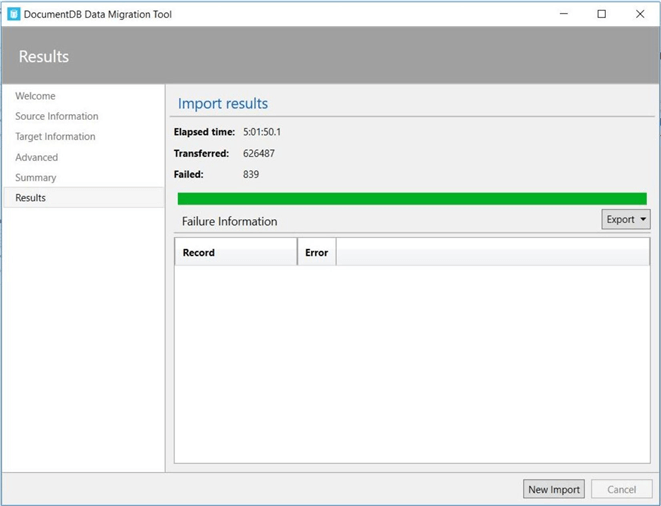
Task: Click the Import results heading
Action: coord(223,104)
